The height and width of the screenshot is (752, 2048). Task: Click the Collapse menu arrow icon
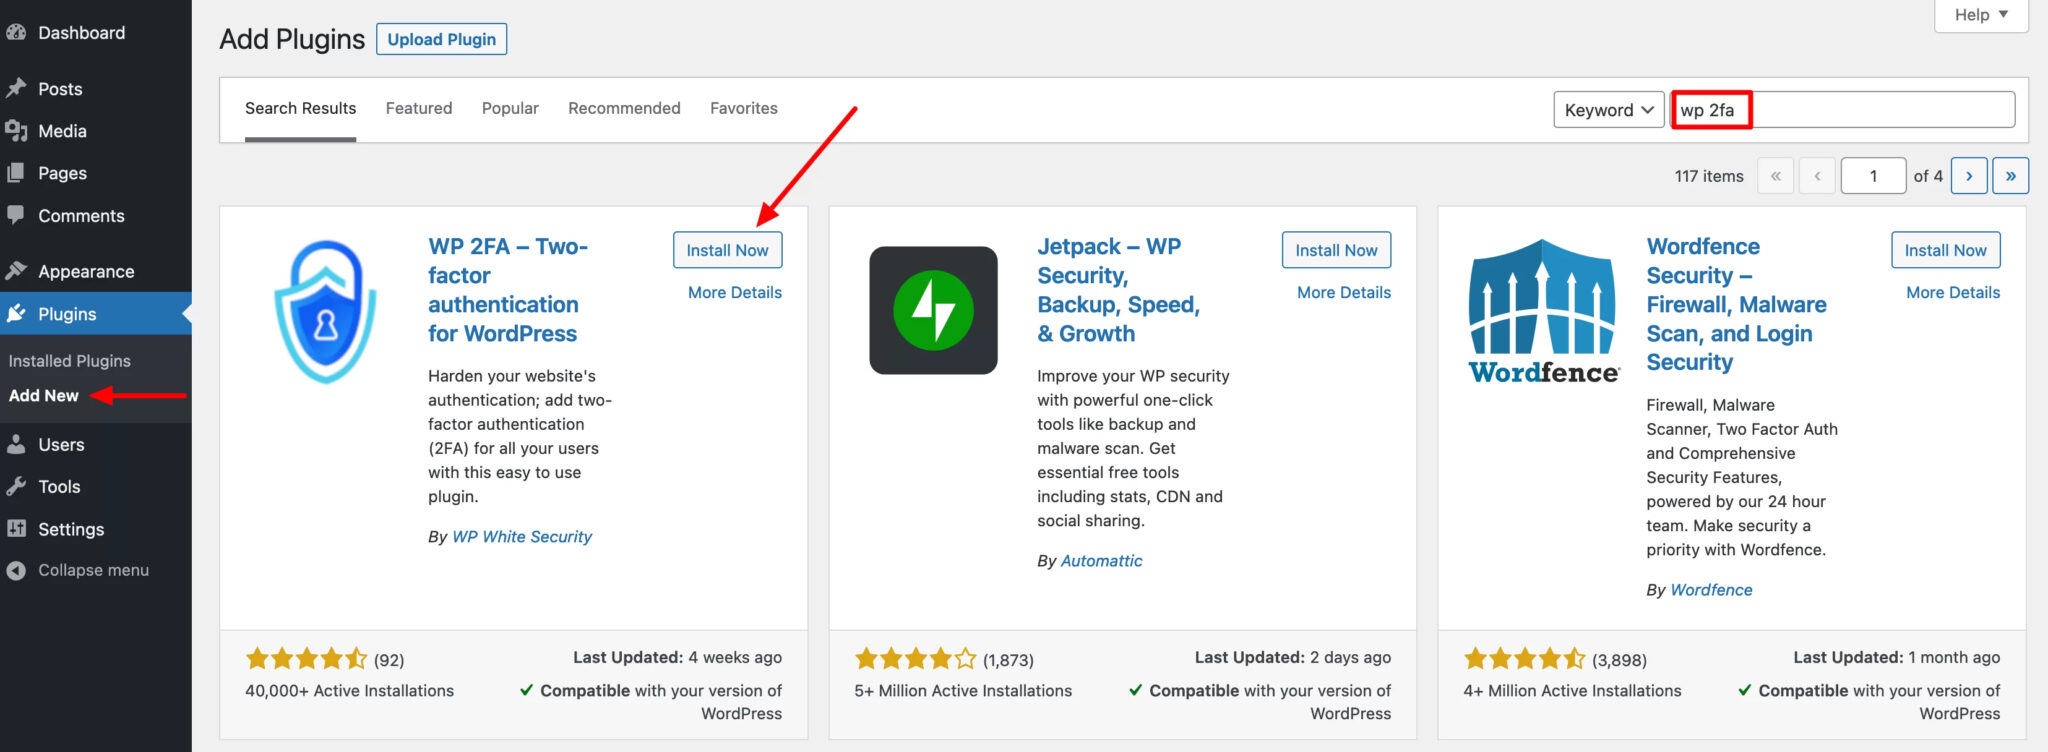coord(15,570)
